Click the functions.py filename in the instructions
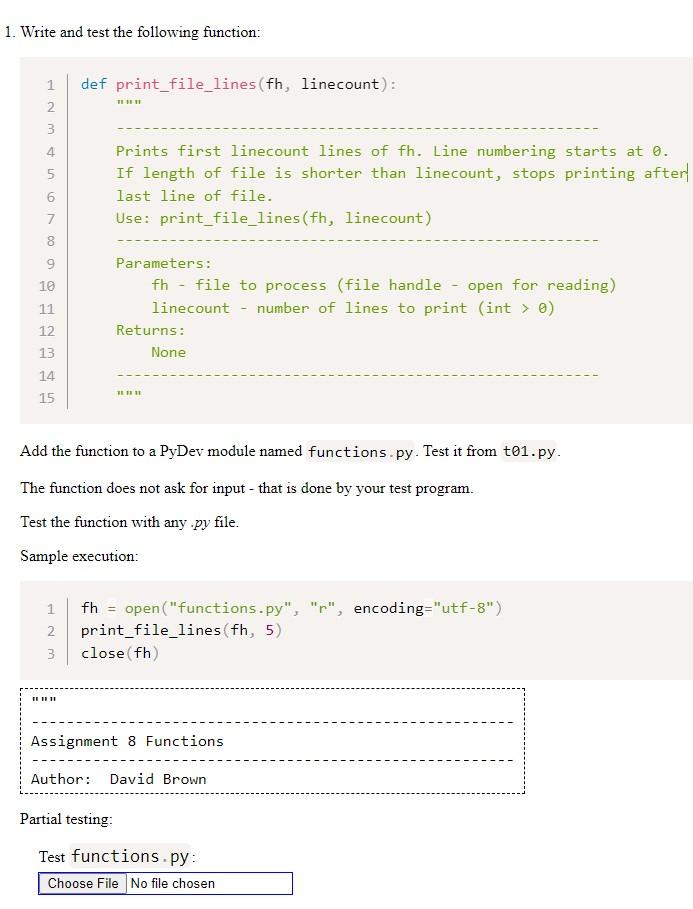The image size is (693, 909). (x=359, y=451)
